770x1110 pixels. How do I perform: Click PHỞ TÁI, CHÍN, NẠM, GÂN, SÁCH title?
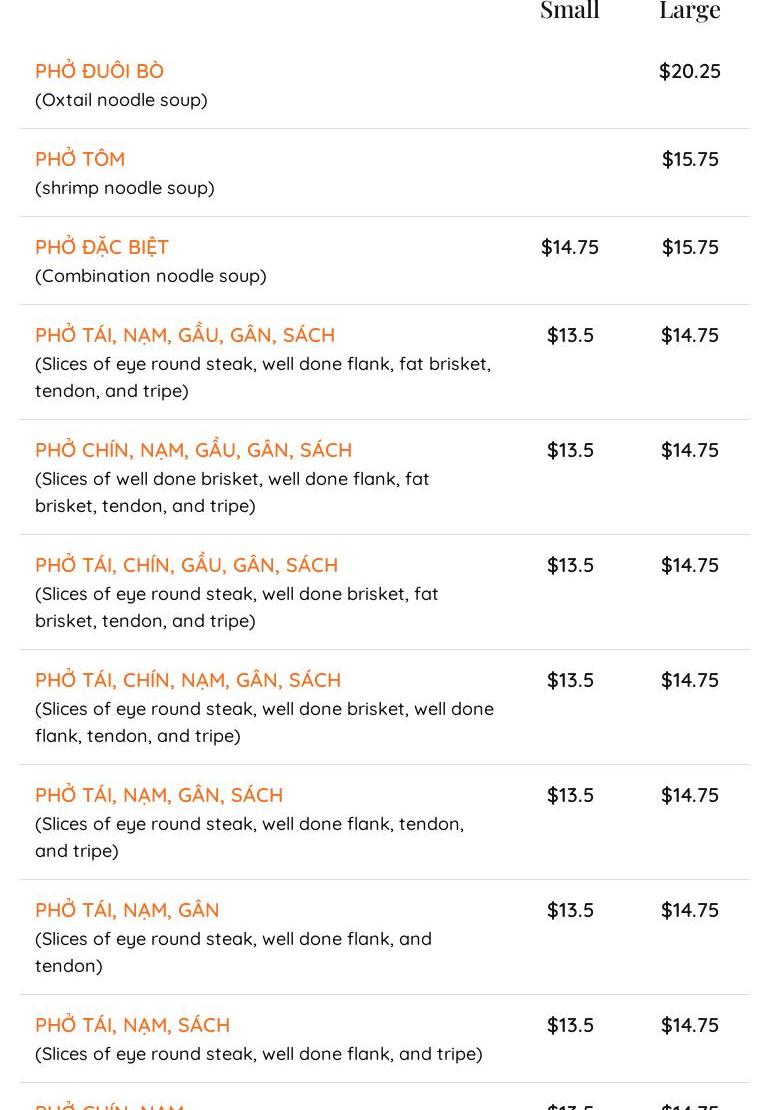(188, 680)
